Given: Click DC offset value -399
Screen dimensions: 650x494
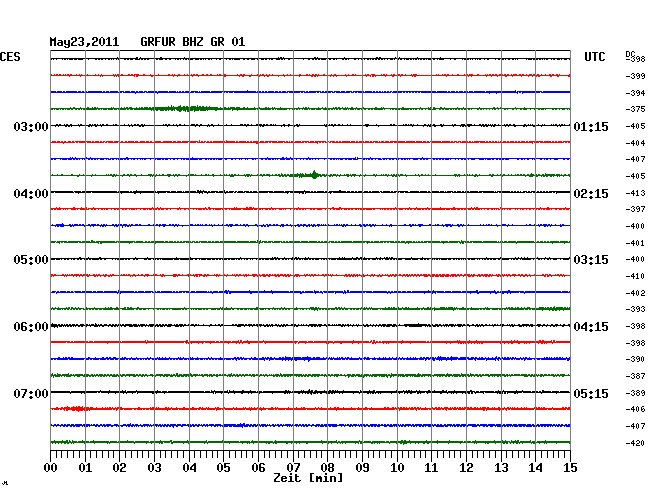Looking at the screenshot, I should pos(635,76).
